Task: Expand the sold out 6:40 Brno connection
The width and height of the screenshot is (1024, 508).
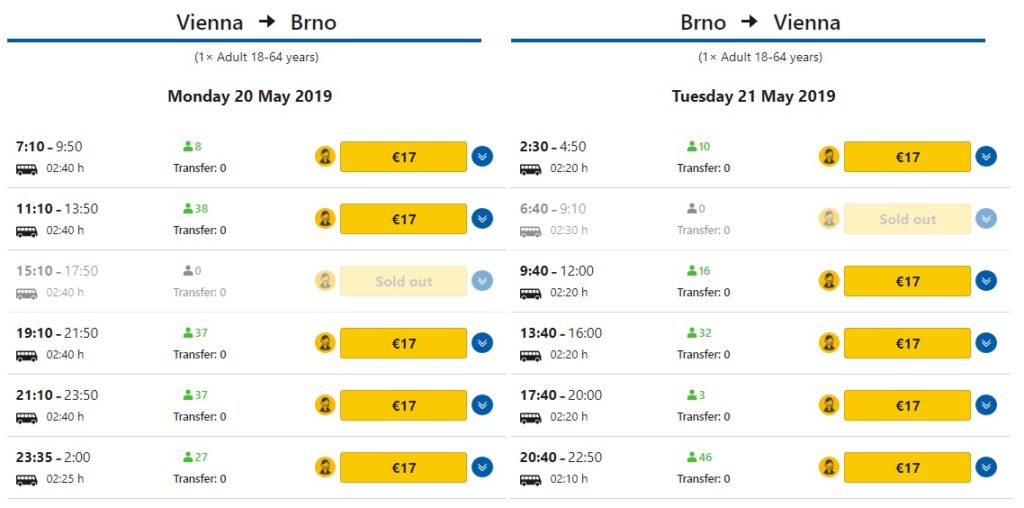Action: click(986, 218)
